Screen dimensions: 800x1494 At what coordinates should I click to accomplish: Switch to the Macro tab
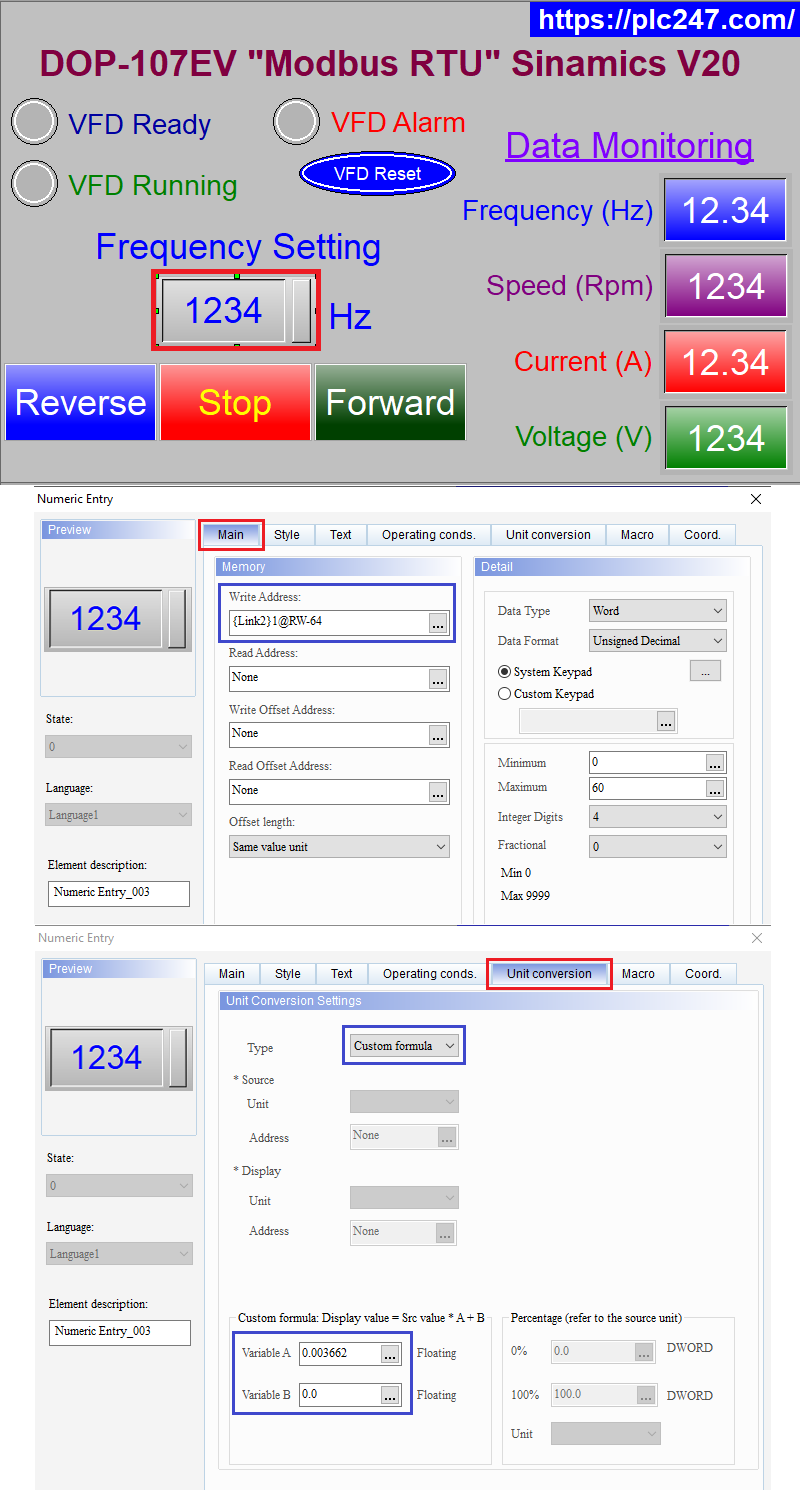pyautogui.click(x=637, y=534)
